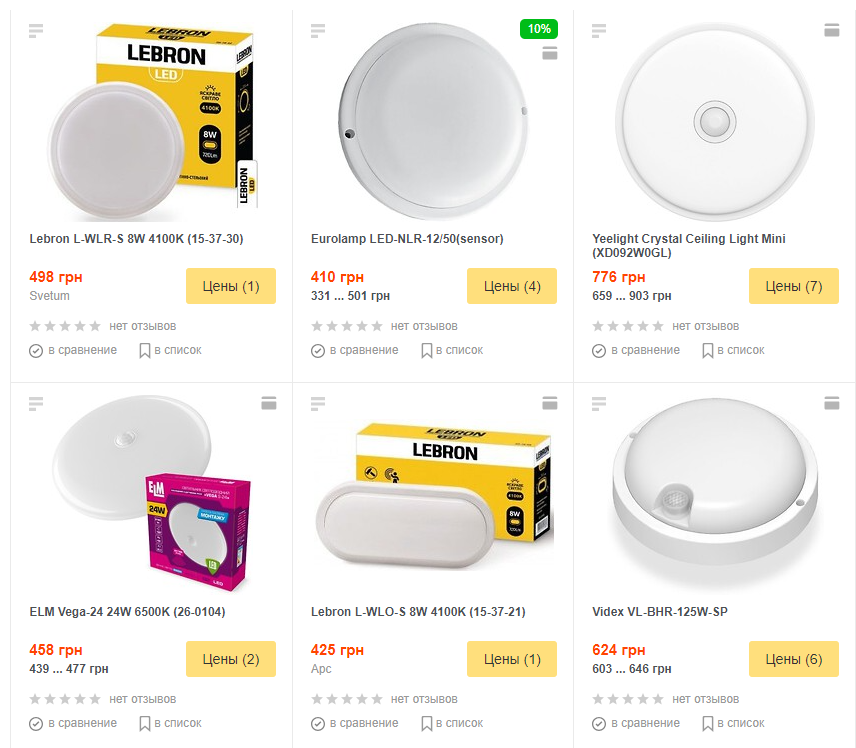Click the 10% discount badge on Eurolamp

[x=538, y=29]
